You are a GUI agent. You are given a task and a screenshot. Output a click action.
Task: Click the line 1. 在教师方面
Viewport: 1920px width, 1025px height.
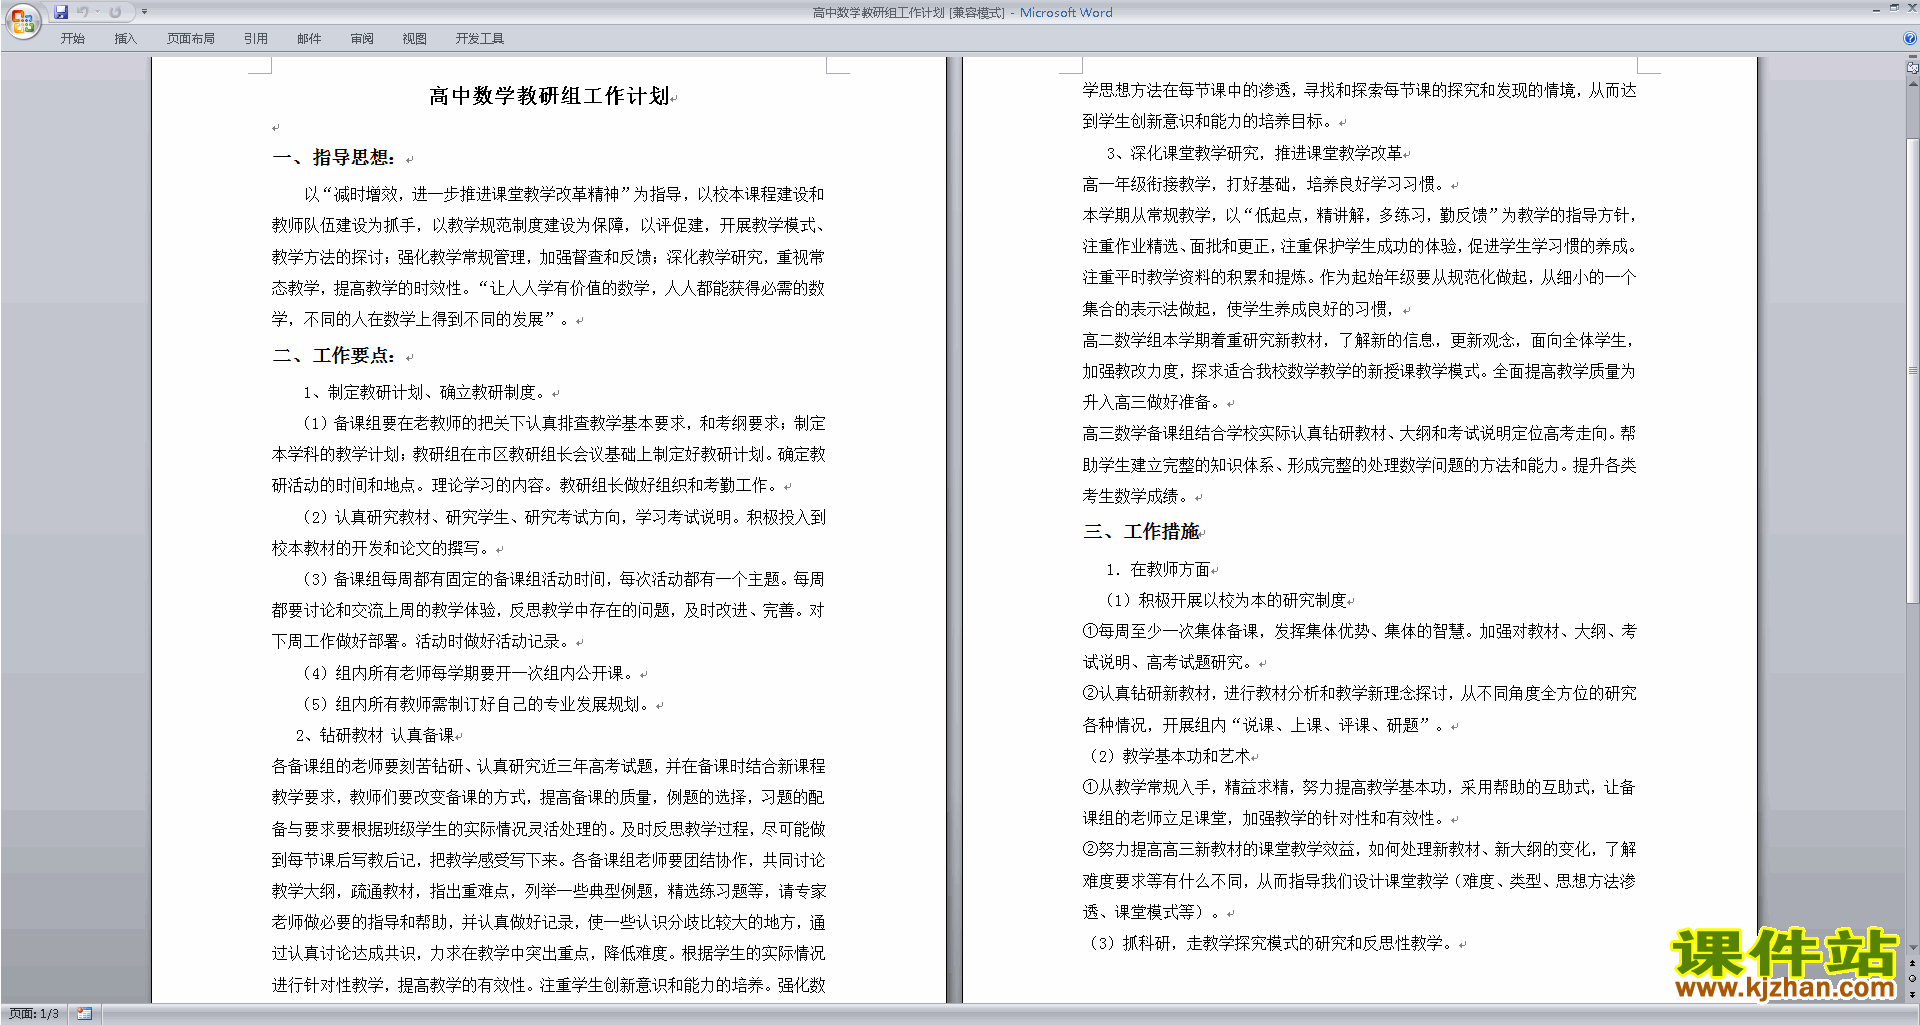point(1158,570)
